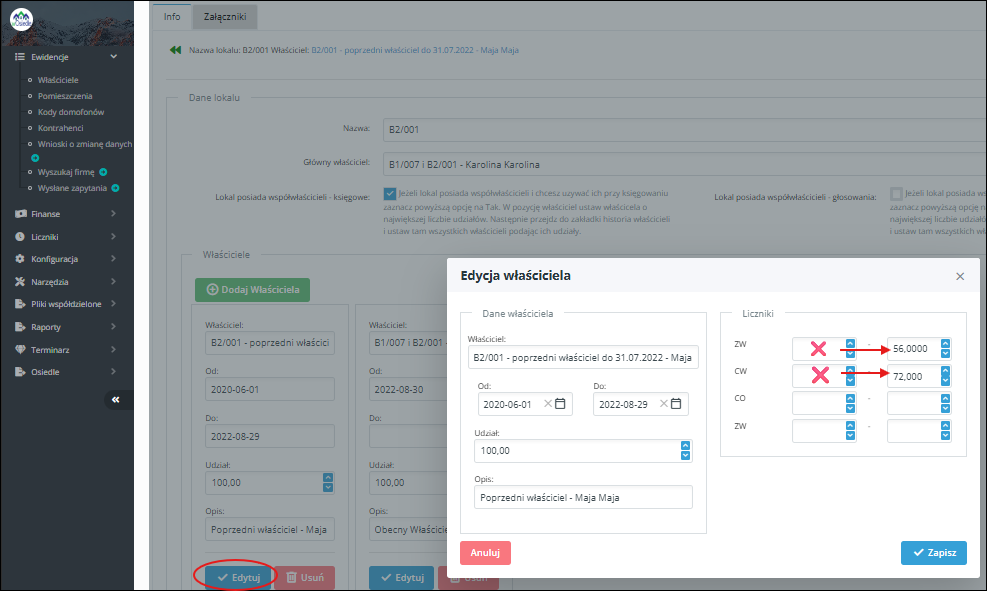Viewport: 987px width, 591px height.
Task: Increase Udział value with stepper arrow
Action: point(685,446)
